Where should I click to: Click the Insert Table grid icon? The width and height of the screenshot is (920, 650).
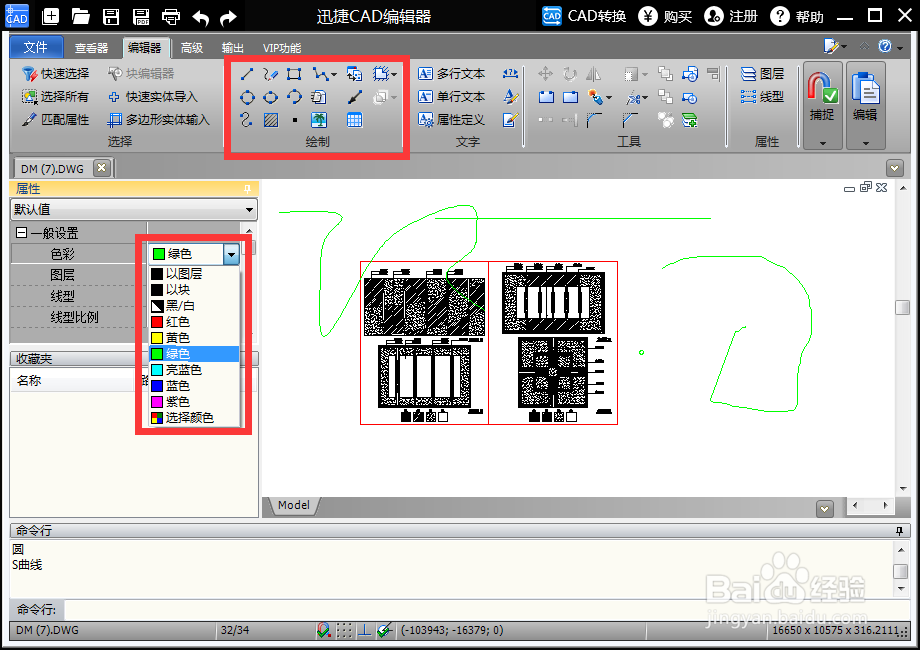(x=354, y=120)
